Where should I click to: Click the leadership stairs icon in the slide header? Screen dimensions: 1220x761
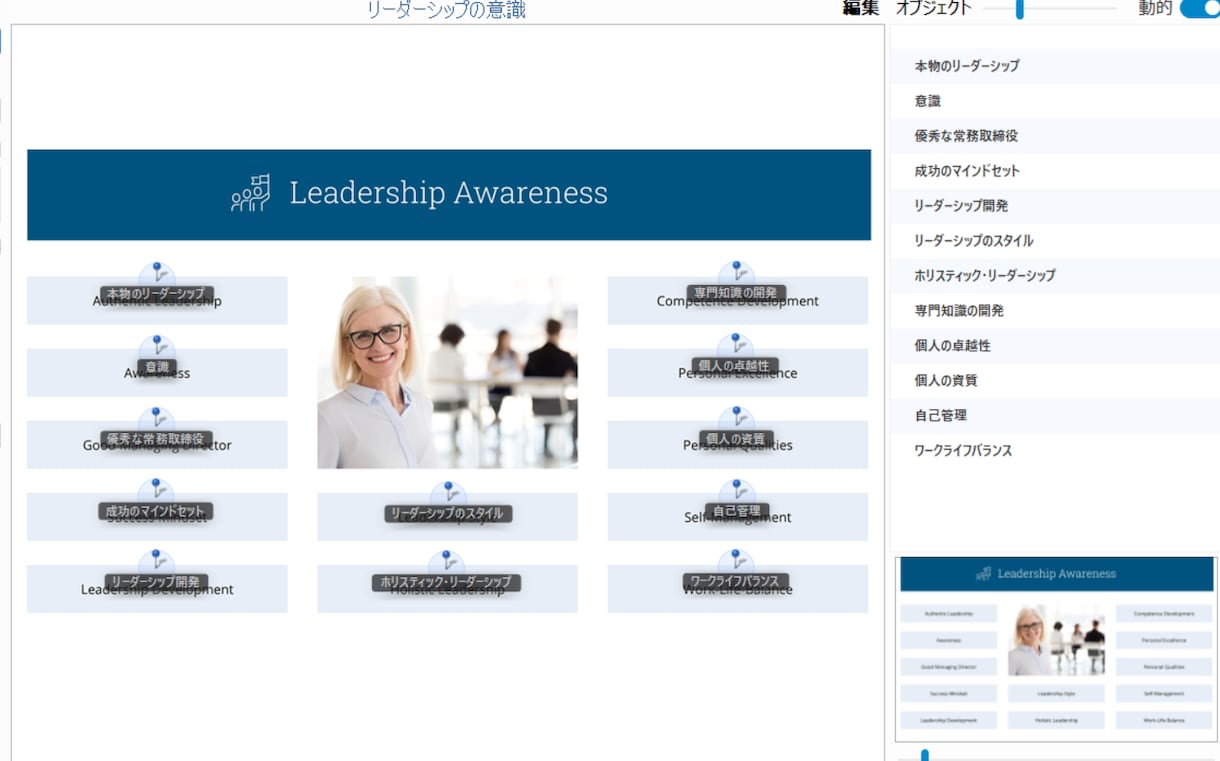251,193
